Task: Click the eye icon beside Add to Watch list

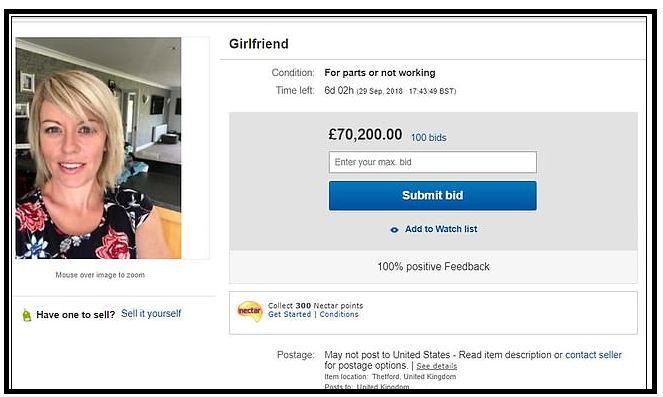Action: pos(394,230)
